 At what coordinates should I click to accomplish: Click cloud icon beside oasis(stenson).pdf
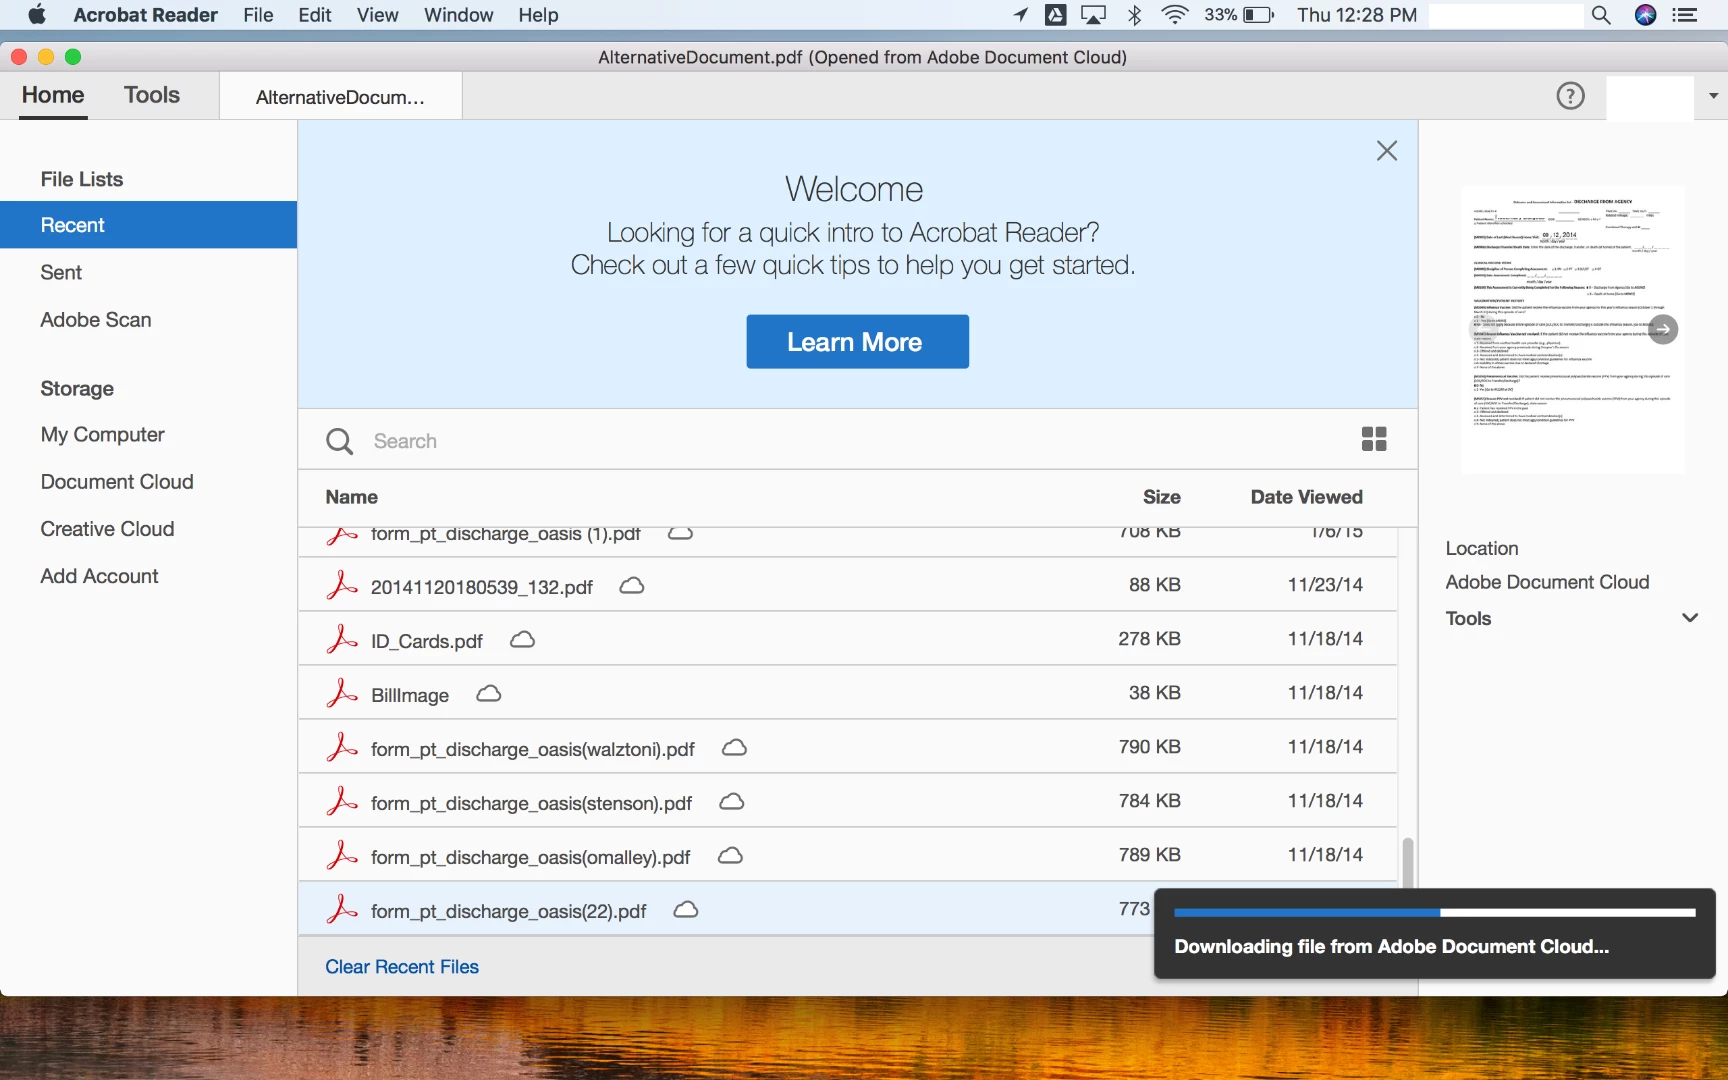pyautogui.click(x=732, y=801)
